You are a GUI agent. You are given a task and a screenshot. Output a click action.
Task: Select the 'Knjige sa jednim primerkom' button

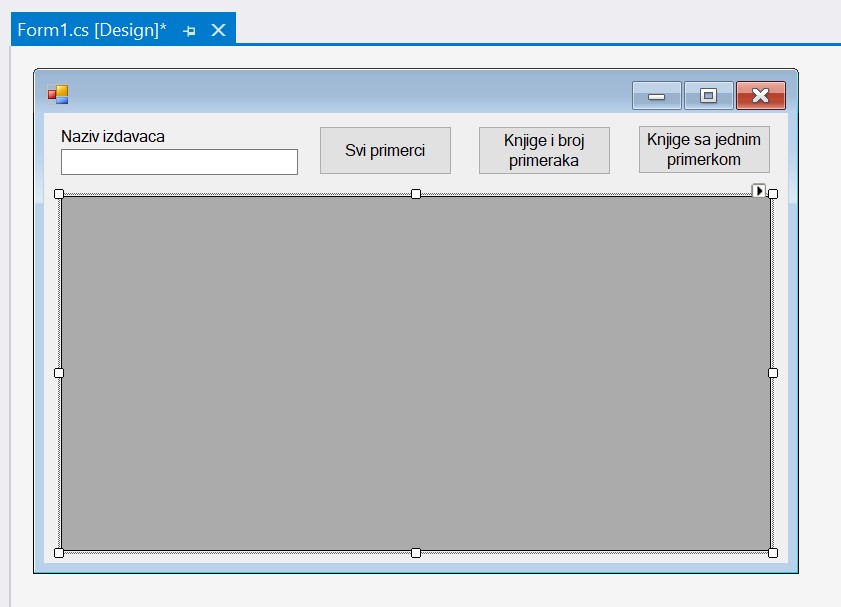[704, 149]
